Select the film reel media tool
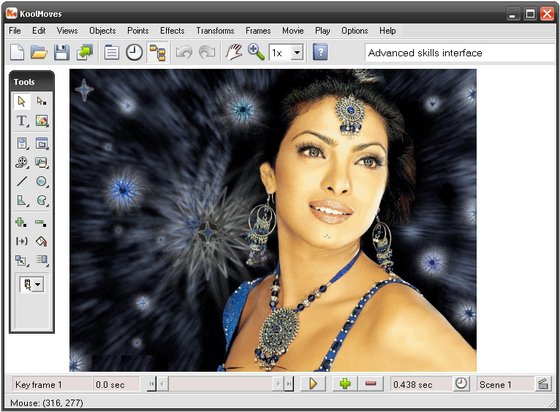This screenshot has height=412, width=560. coord(22,162)
